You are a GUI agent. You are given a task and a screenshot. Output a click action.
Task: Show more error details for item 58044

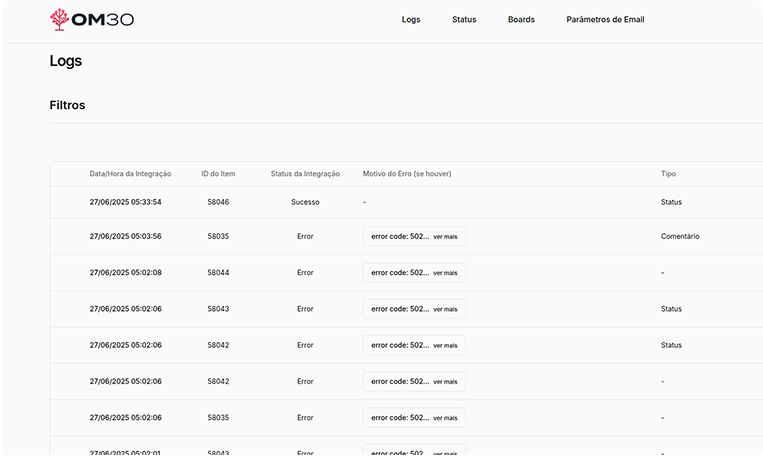click(445, 273)
